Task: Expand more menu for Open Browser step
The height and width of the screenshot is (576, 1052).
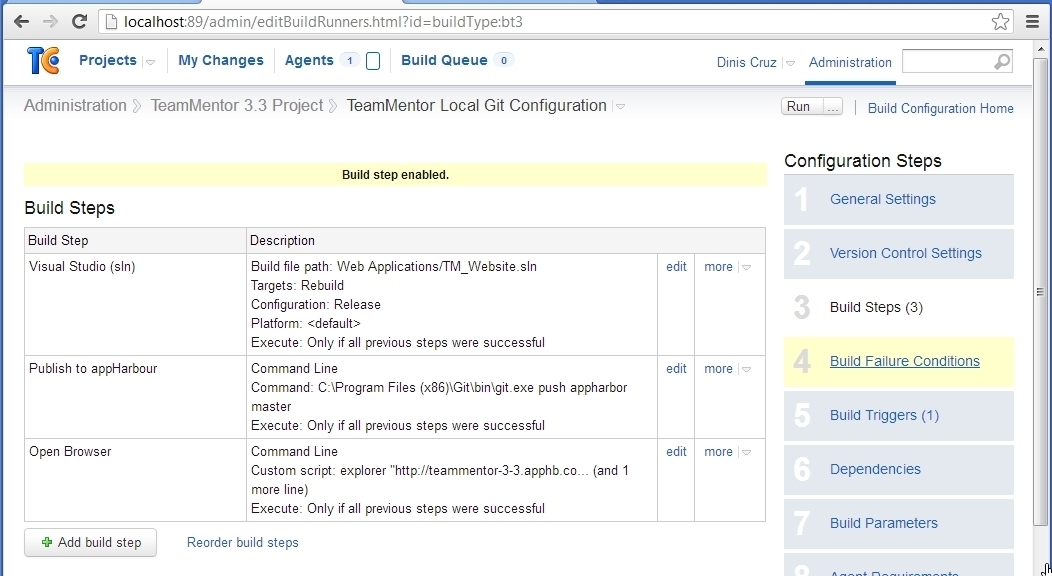Action: click(746, 453)
